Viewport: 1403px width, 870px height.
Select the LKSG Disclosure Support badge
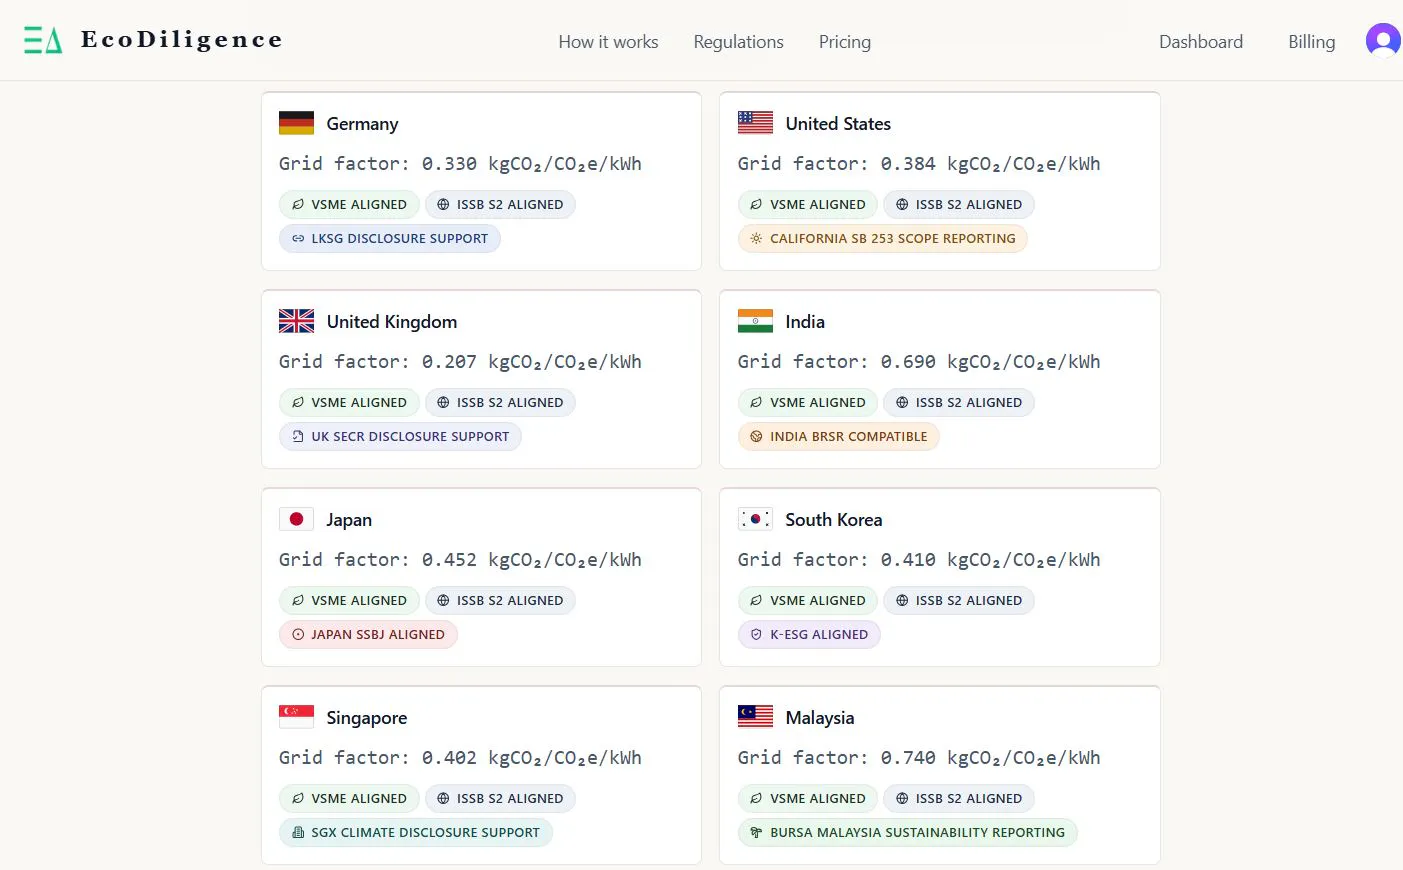point(390,239)
